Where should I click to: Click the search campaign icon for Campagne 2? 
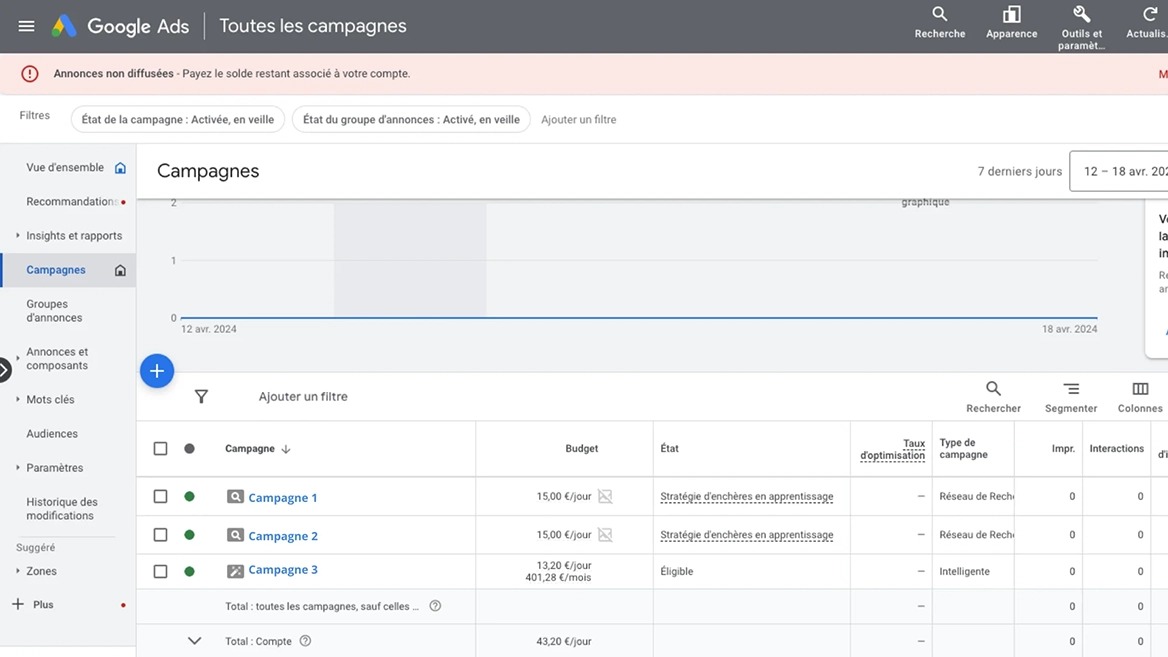[235, 535]
